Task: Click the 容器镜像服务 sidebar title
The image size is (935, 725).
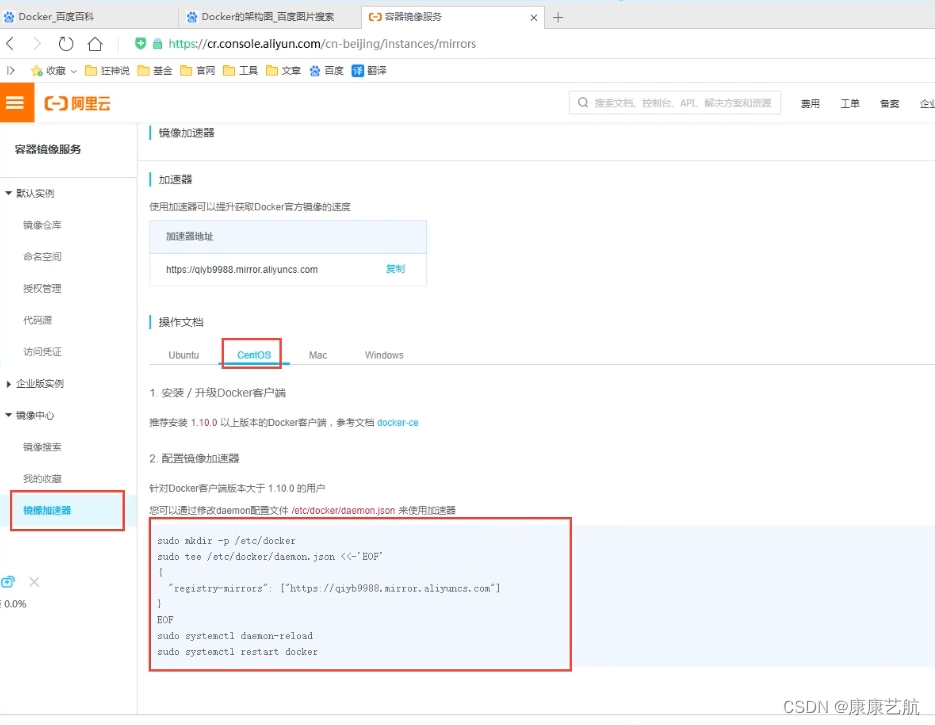Action: coord(48,149)
